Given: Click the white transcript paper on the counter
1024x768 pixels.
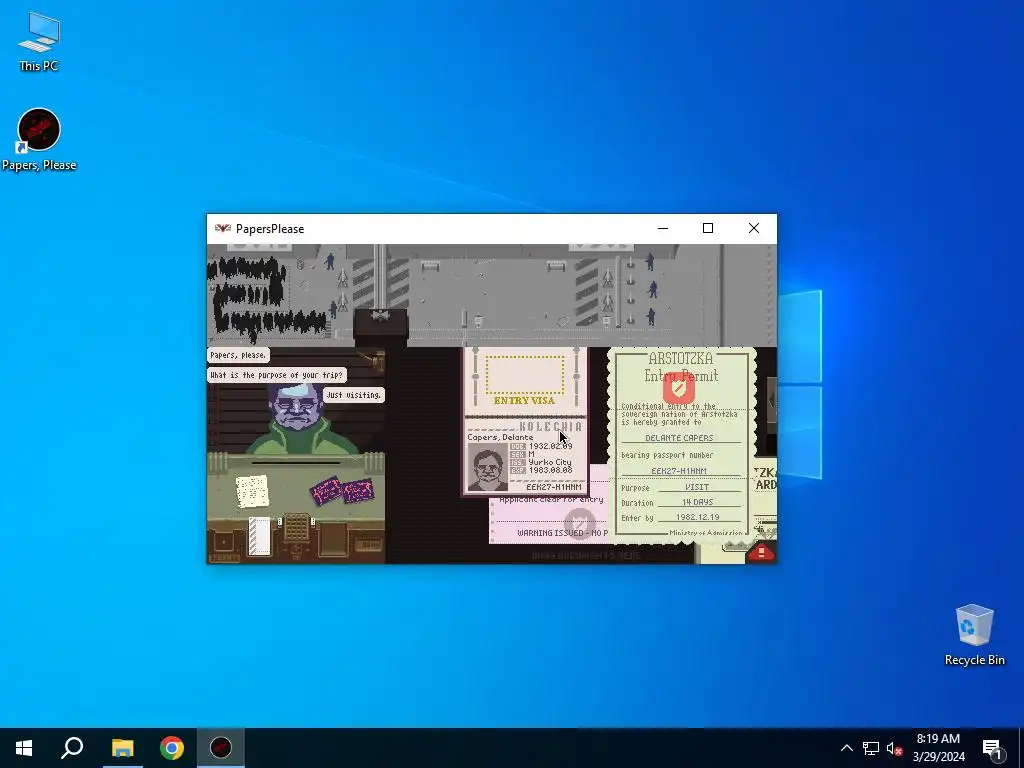Looking at the screenshot, I should tap(252, 491).
